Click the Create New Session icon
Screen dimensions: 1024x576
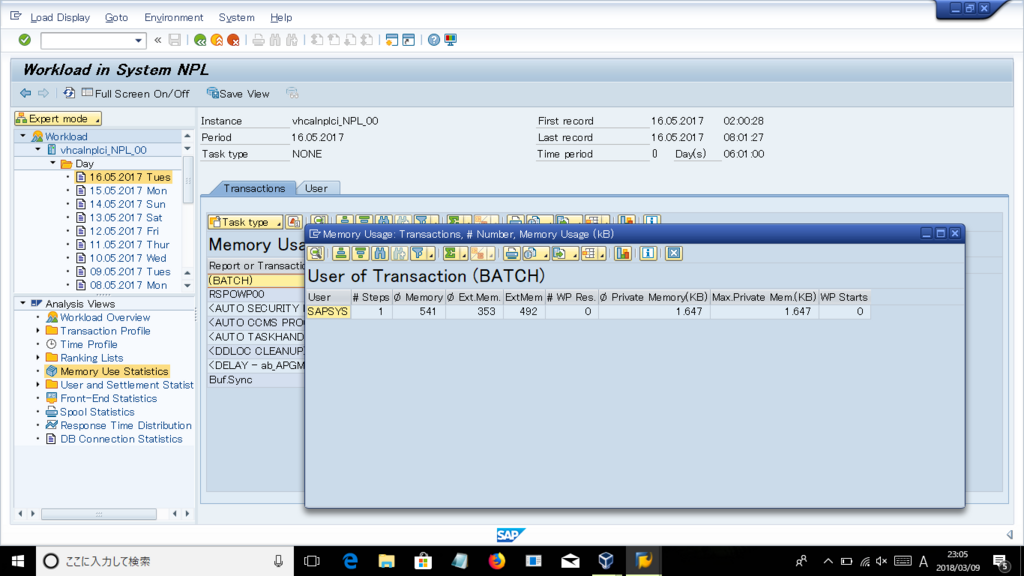point(392,40)
